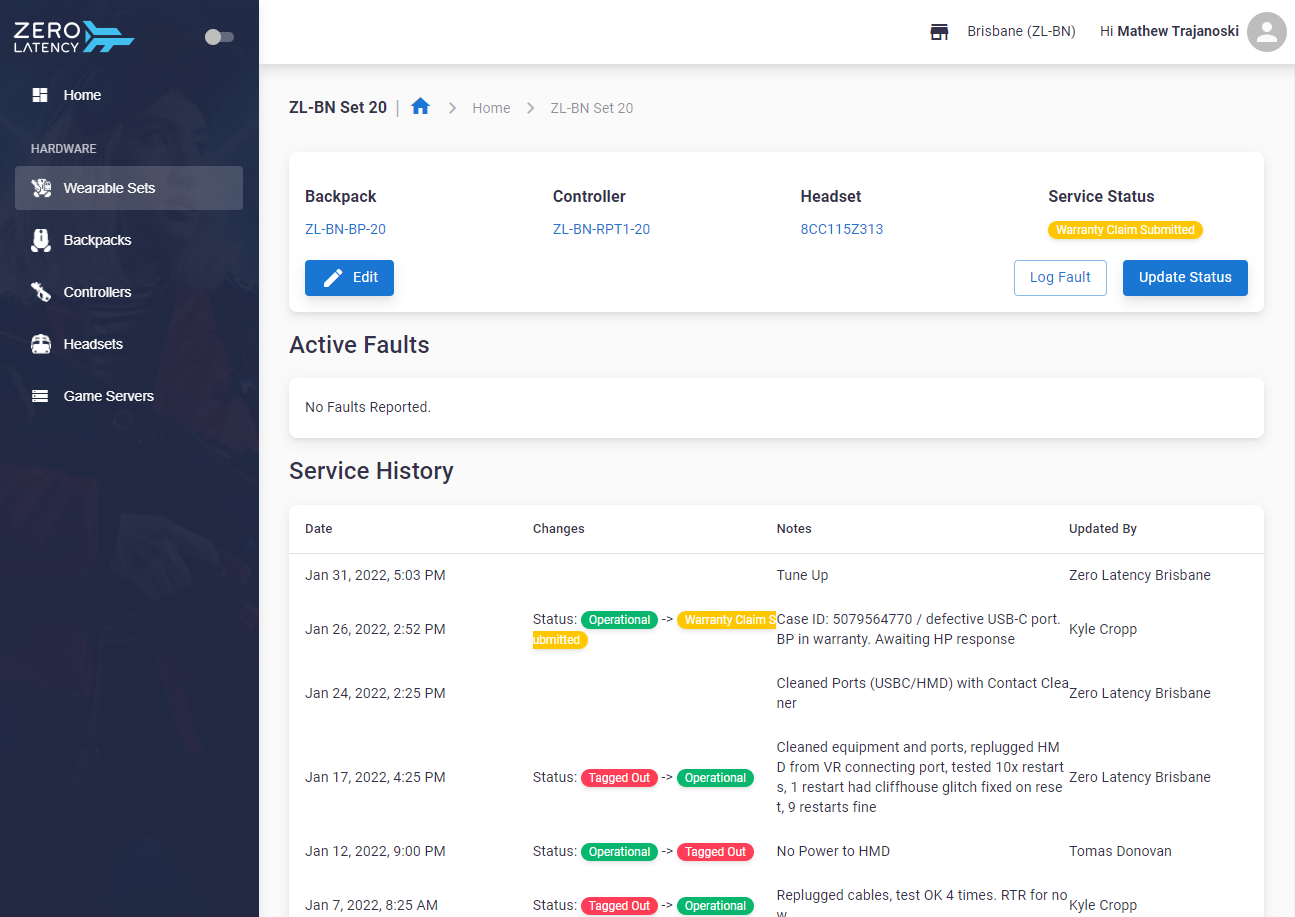Click the Cleaned Ports with Contact Cleaner note
Image resolution: width=1295 pixels, height=917 pixels.
point(923,694)
